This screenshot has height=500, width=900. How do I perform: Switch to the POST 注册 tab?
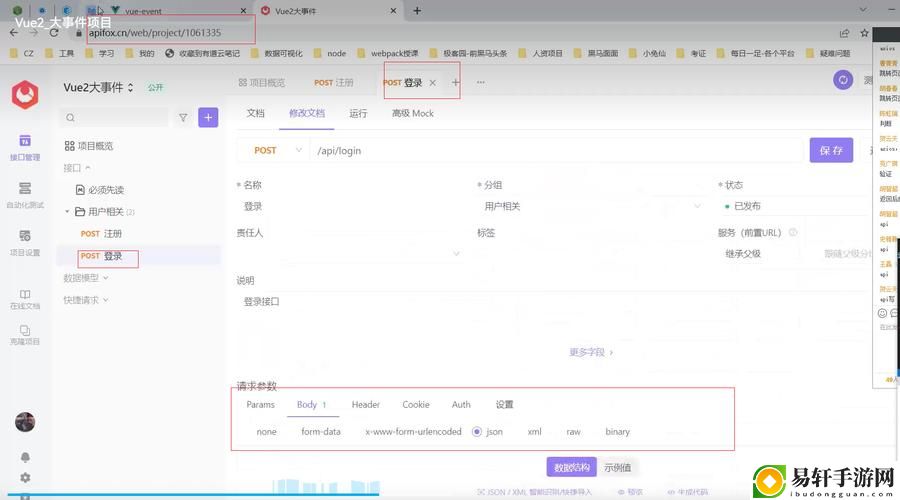[x=333, y=83]
